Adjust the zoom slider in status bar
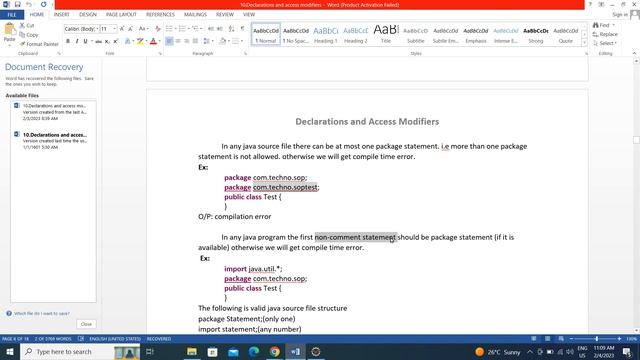Image resolution: width=640 pixels, height=360 pixels. point(596,339)
